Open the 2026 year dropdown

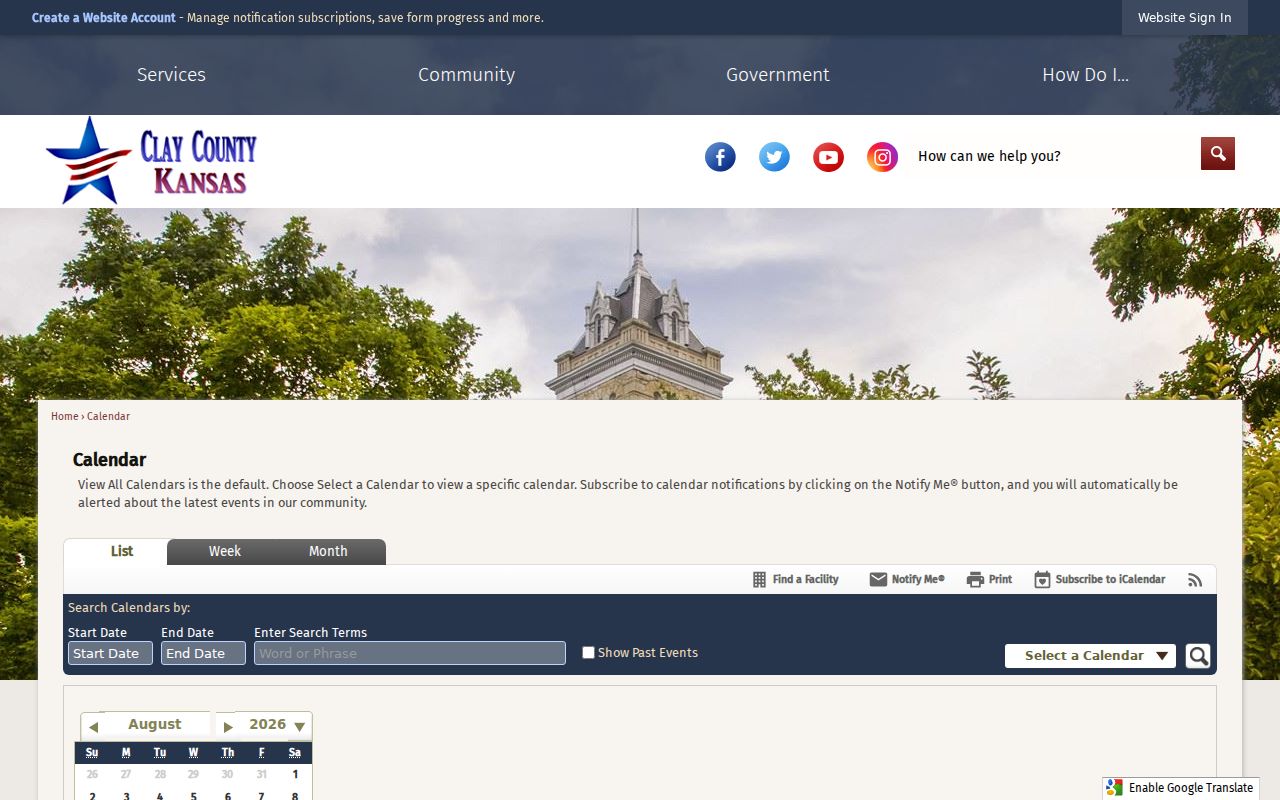click(277, 725)
